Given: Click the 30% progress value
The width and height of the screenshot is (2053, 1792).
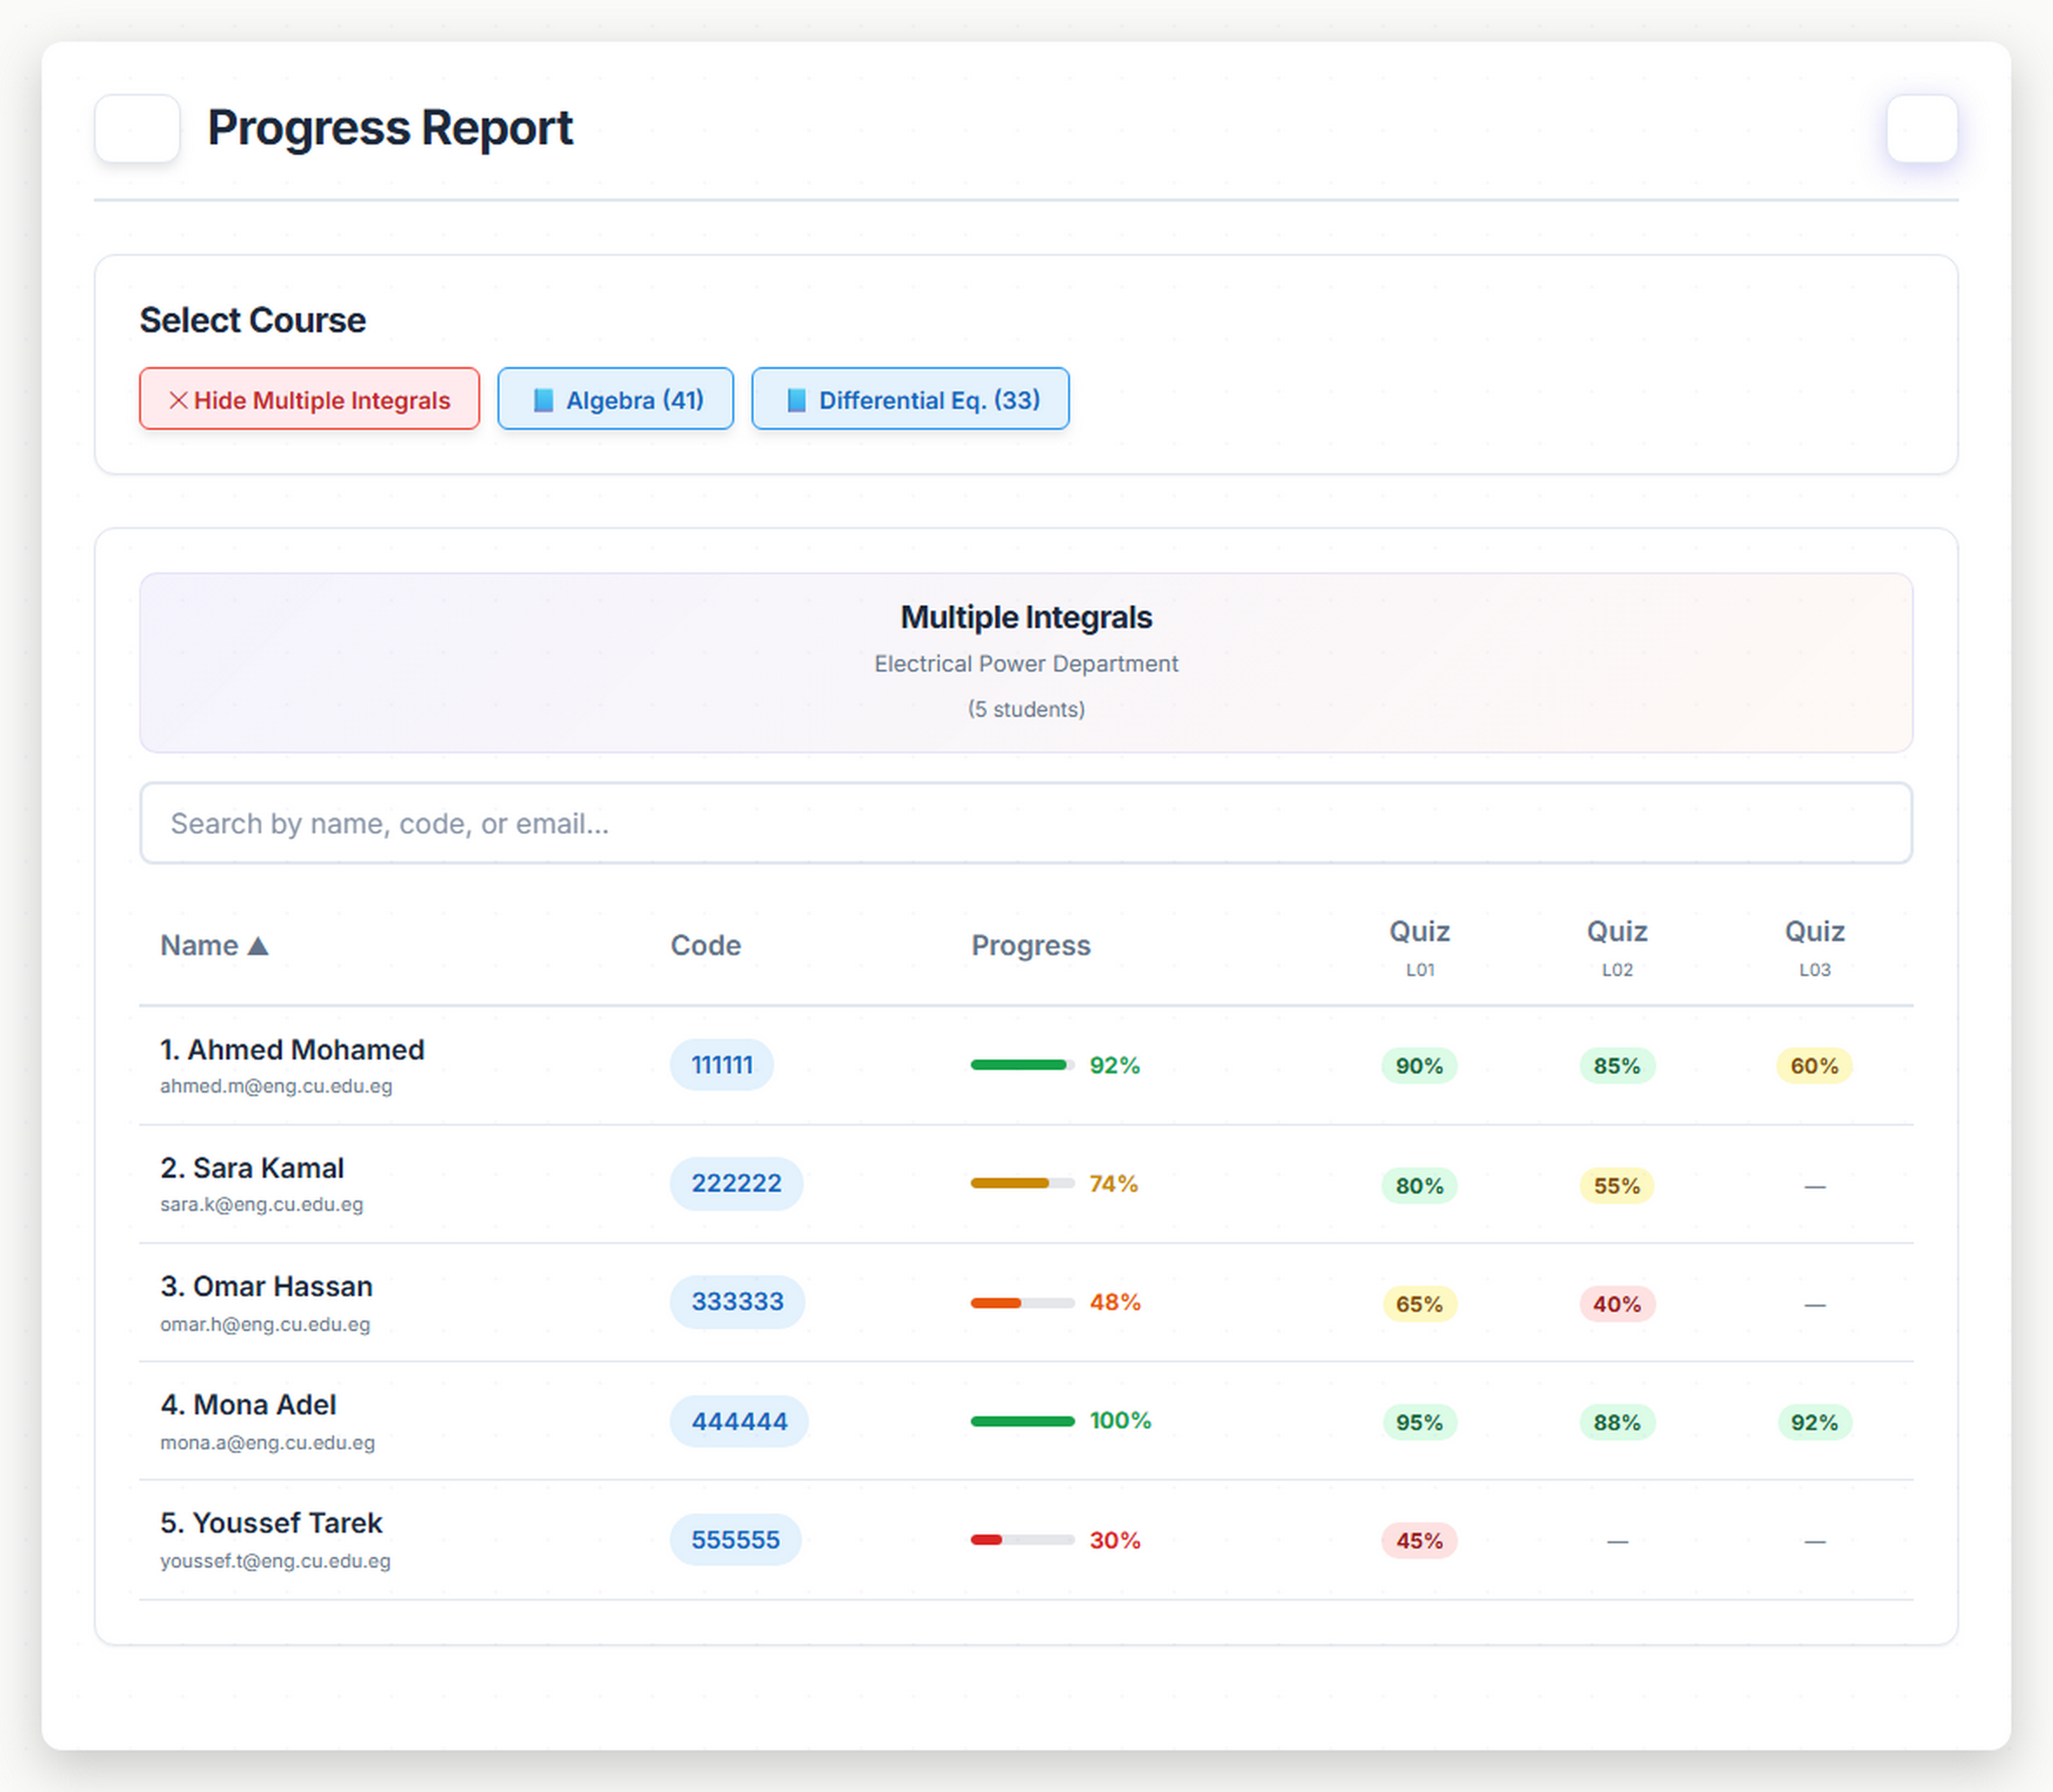Looking at the screenshot, I should click(1115, 1540).
